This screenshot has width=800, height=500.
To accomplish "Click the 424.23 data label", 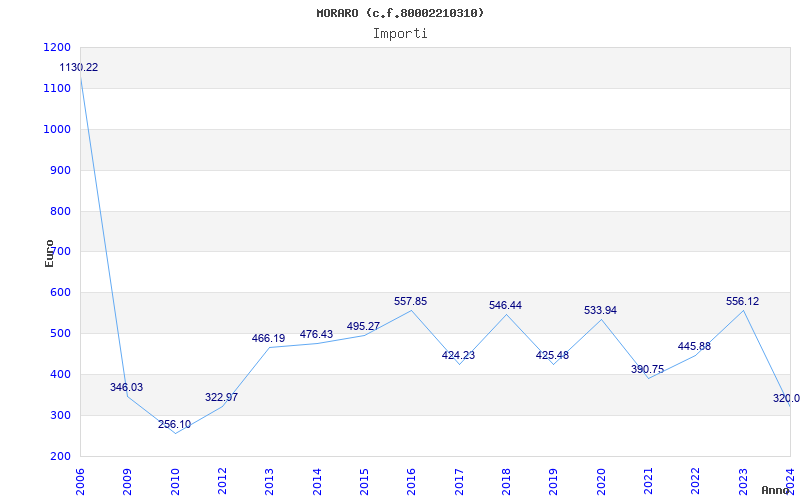I will pos(458,355).
